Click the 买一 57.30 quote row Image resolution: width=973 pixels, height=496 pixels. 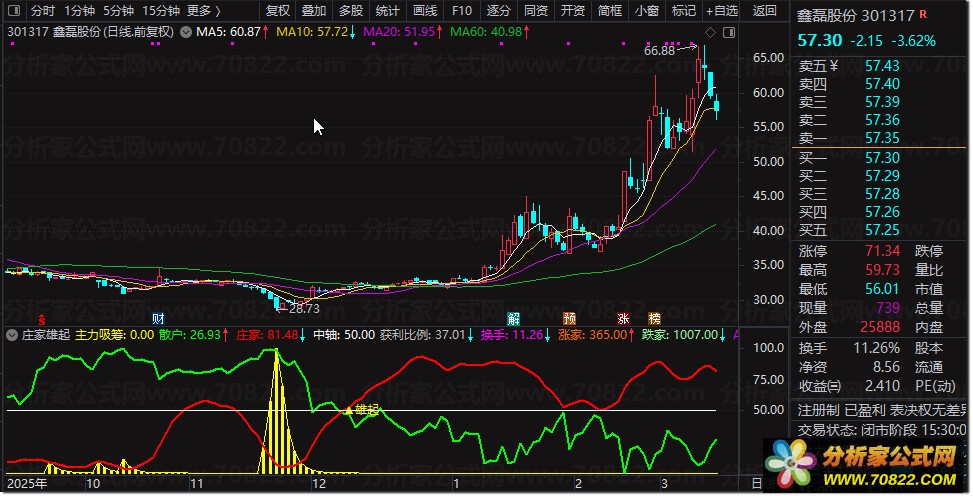[x=879, y=158]
